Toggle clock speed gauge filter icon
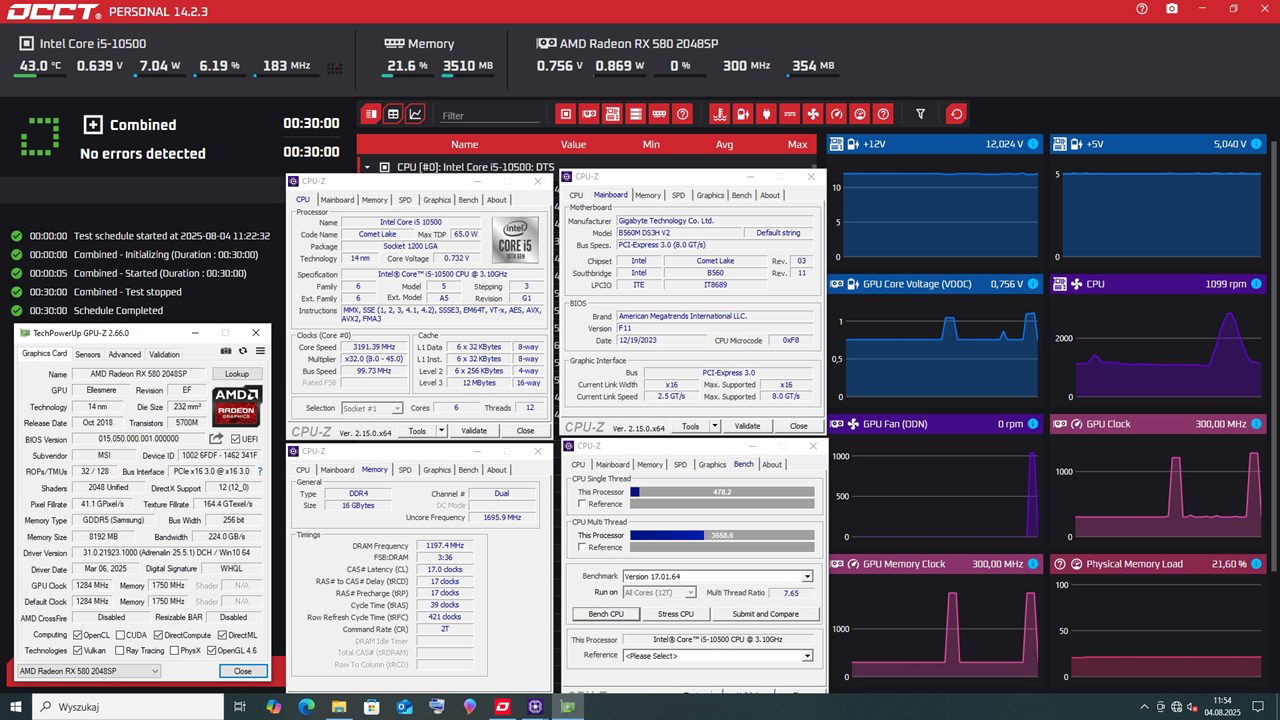The height and width of the screenshot is (720, 1280). [836, 114]
